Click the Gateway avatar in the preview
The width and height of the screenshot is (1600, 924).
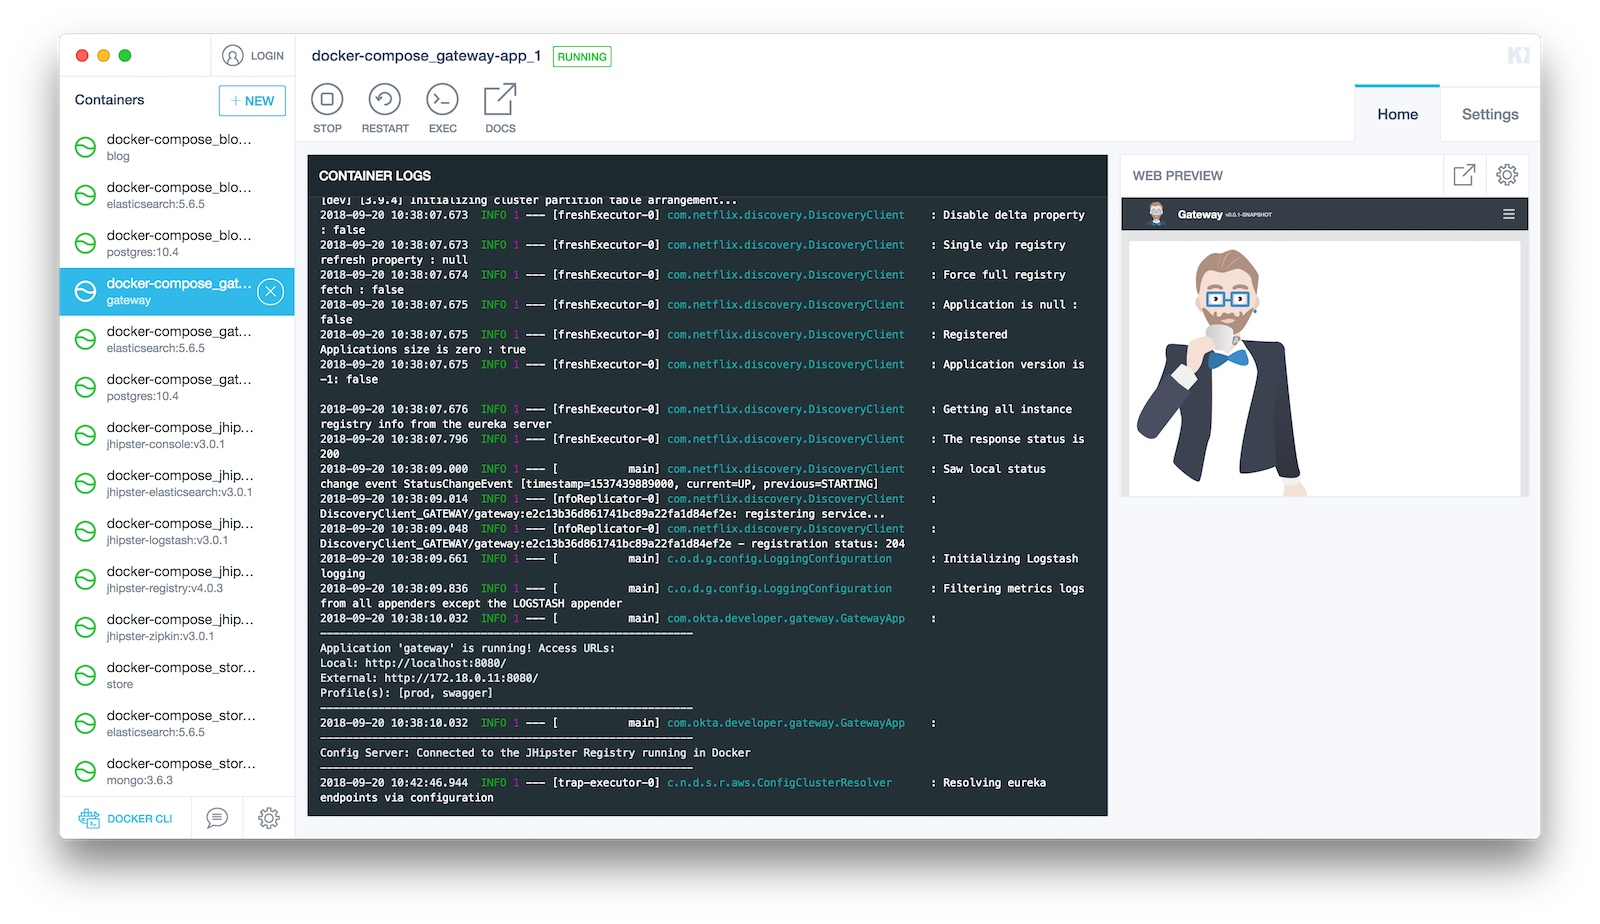pos(1157,213)
